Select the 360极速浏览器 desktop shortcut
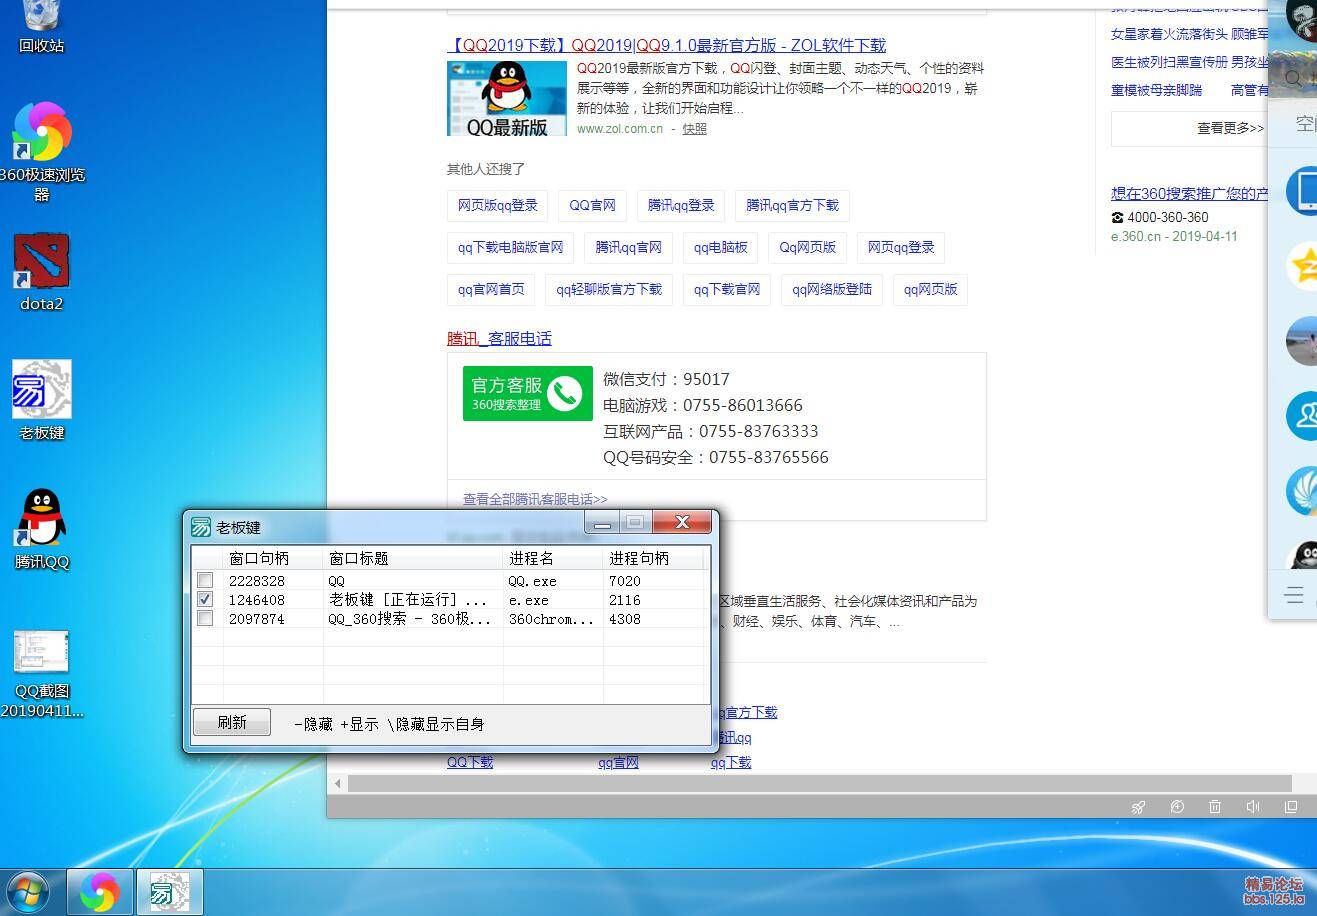 (x=42, y=150)
